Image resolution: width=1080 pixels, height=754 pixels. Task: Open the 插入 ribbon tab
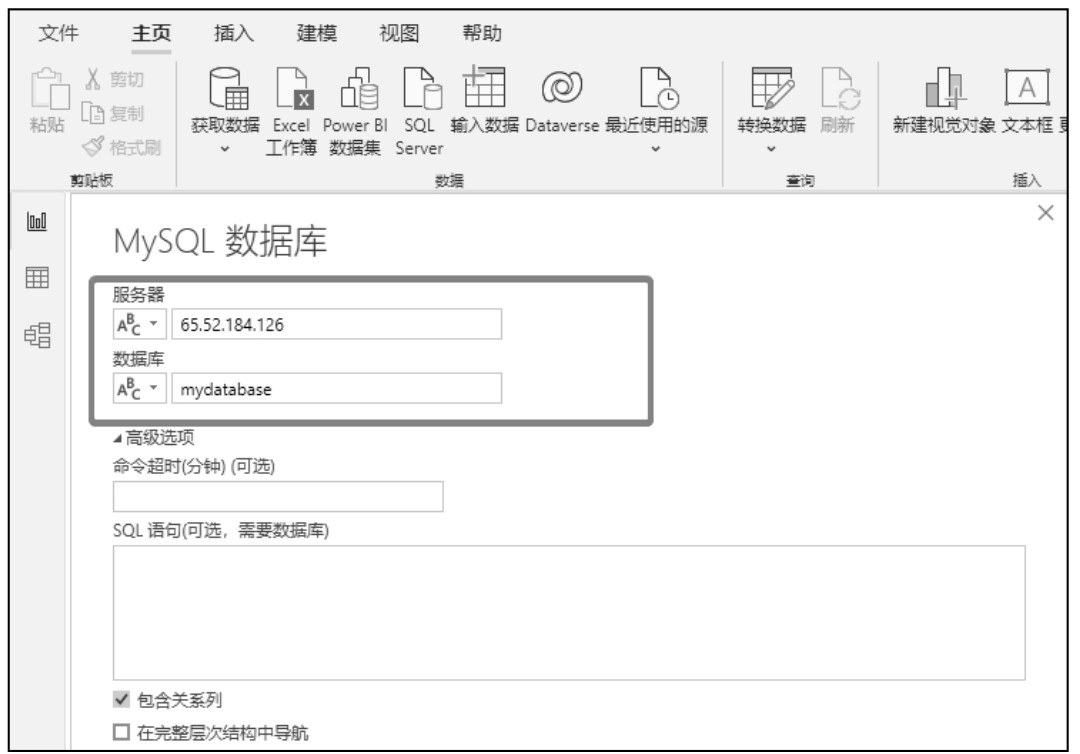pos(233,33)
